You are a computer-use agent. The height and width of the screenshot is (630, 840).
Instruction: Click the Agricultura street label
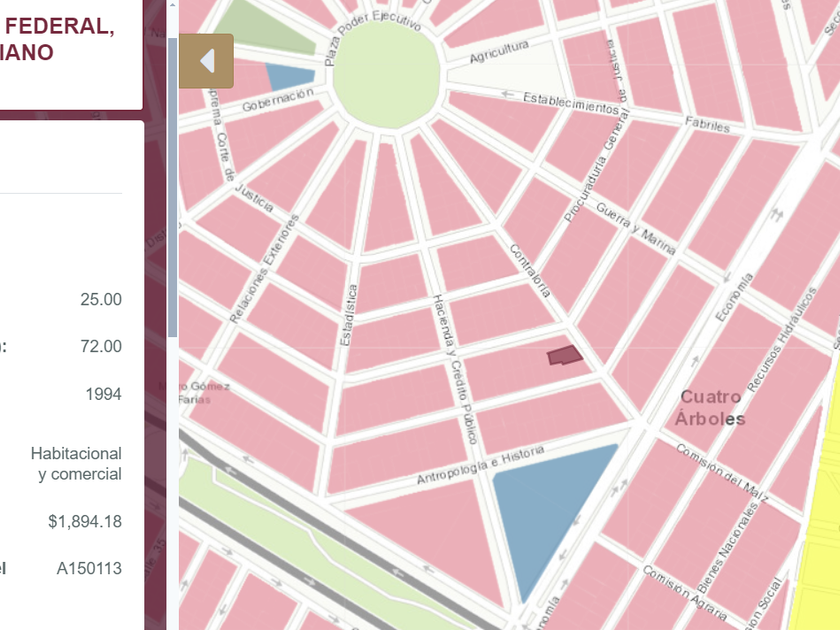pyautogui.click(x=499, y=51)
